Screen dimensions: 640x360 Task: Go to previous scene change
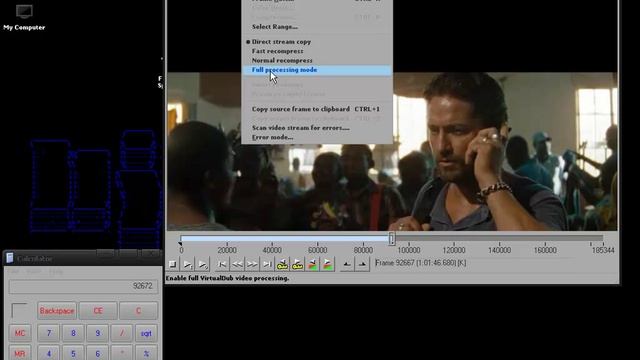click(x=313, y=264)
